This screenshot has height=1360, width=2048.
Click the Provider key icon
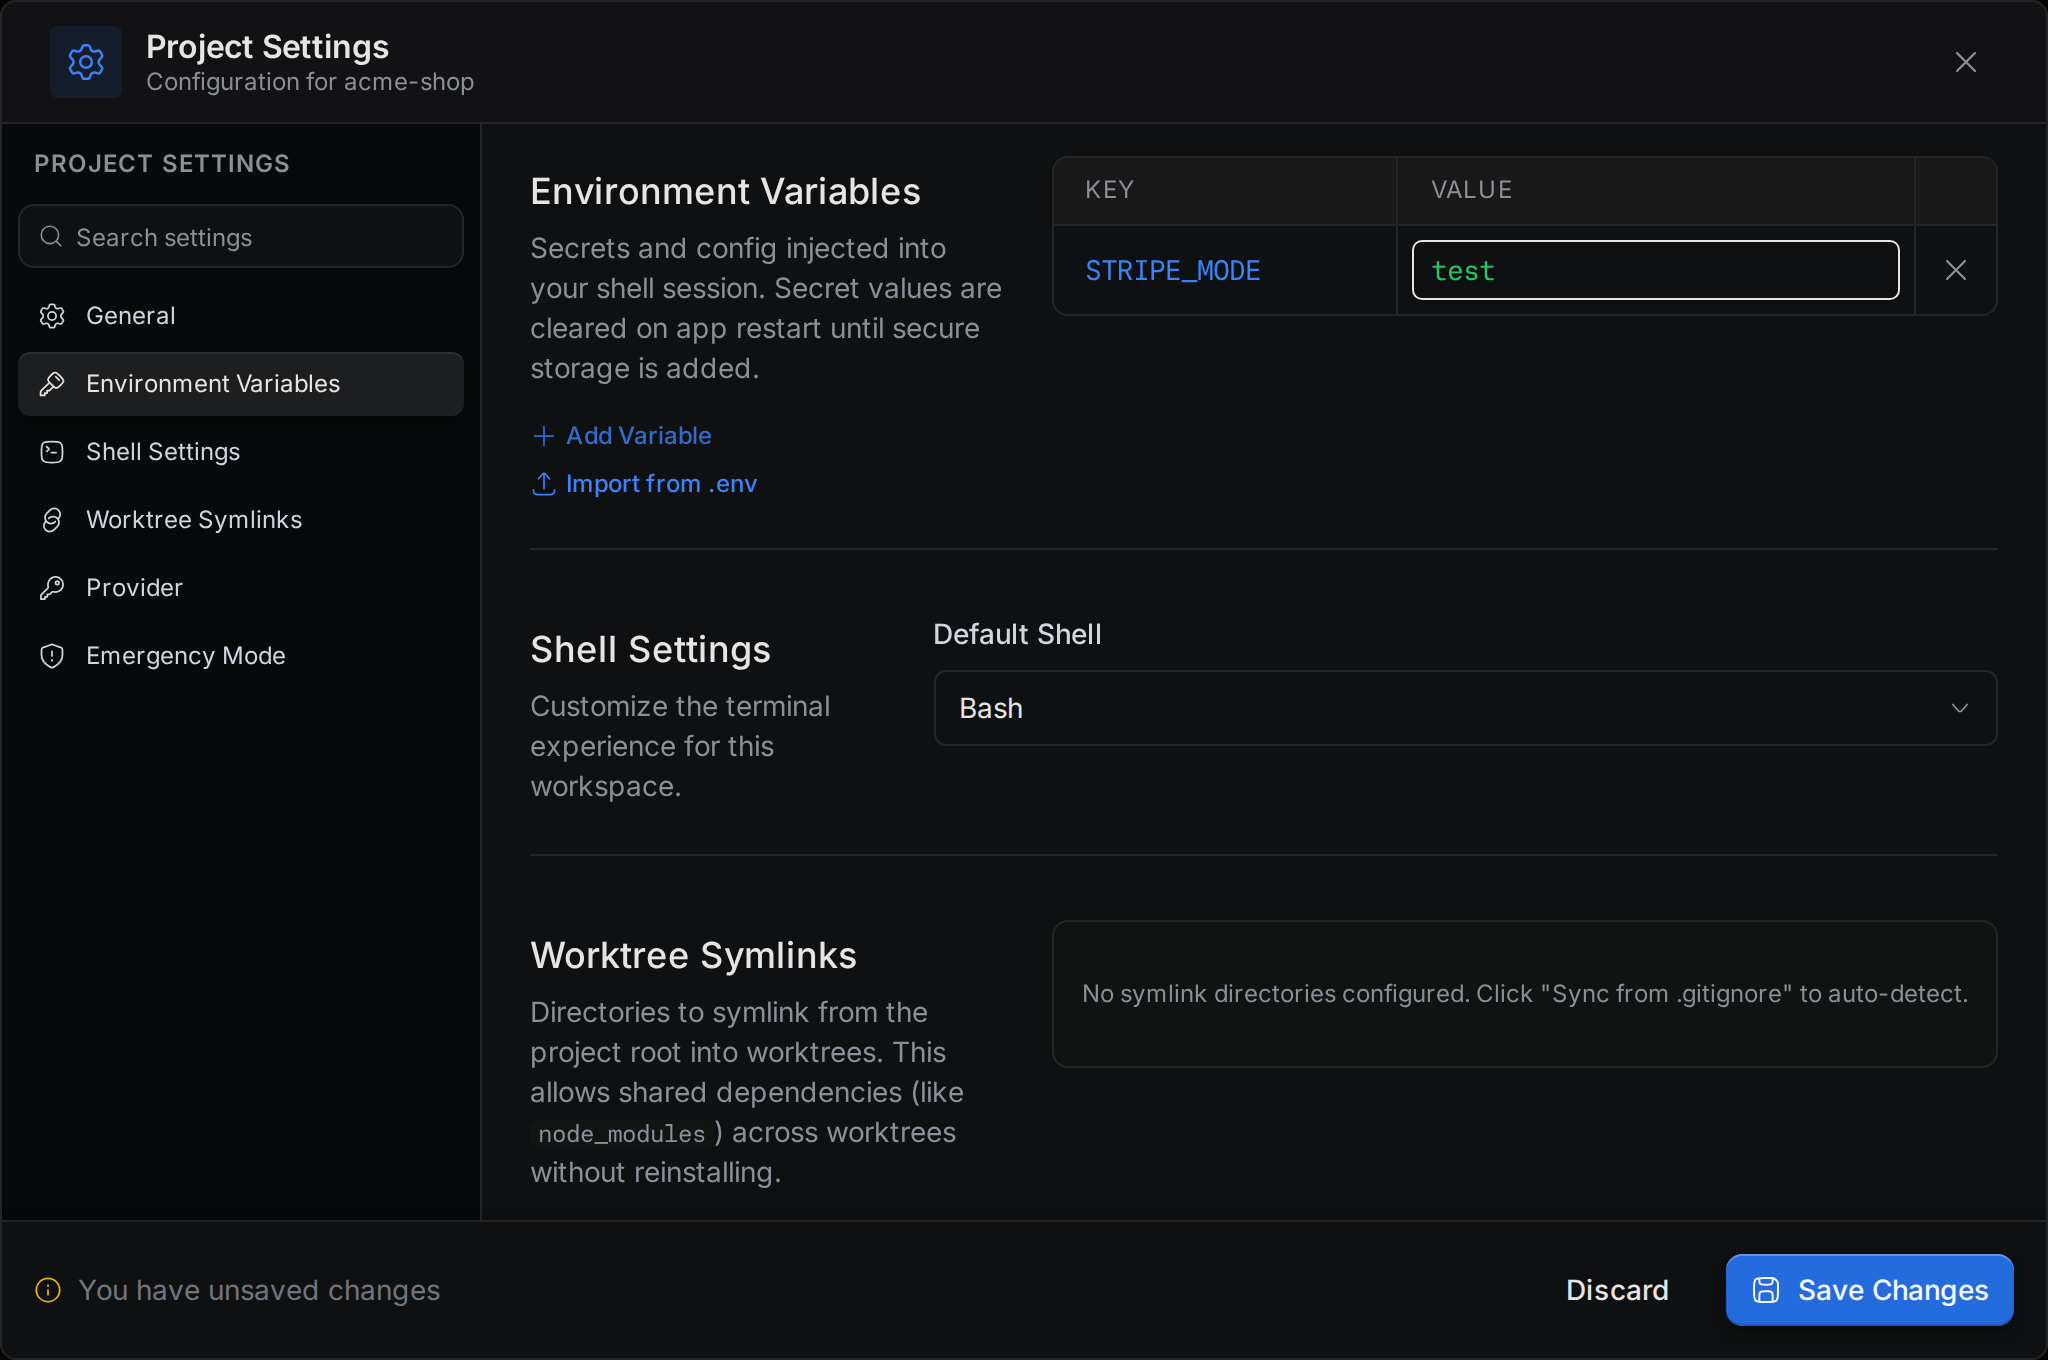(52, 588)
